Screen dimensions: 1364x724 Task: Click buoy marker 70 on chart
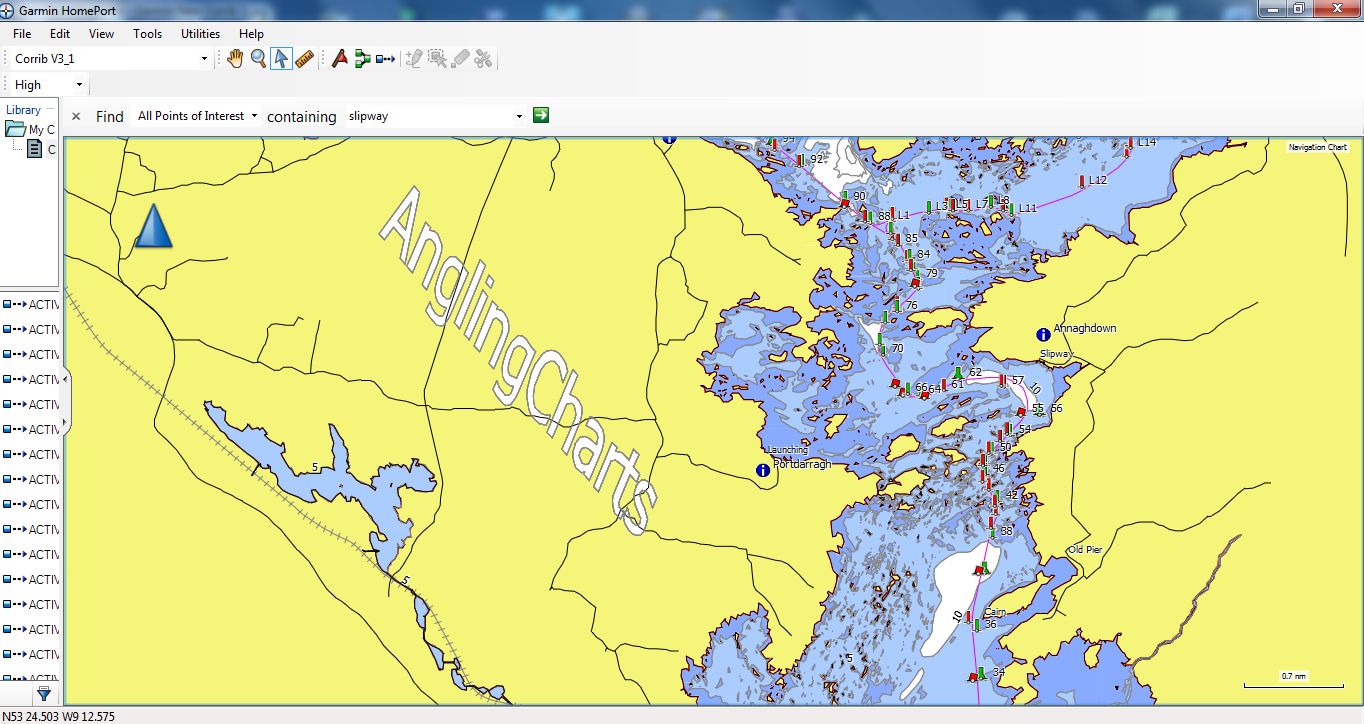pyautogui.click(x=883, y=349)
